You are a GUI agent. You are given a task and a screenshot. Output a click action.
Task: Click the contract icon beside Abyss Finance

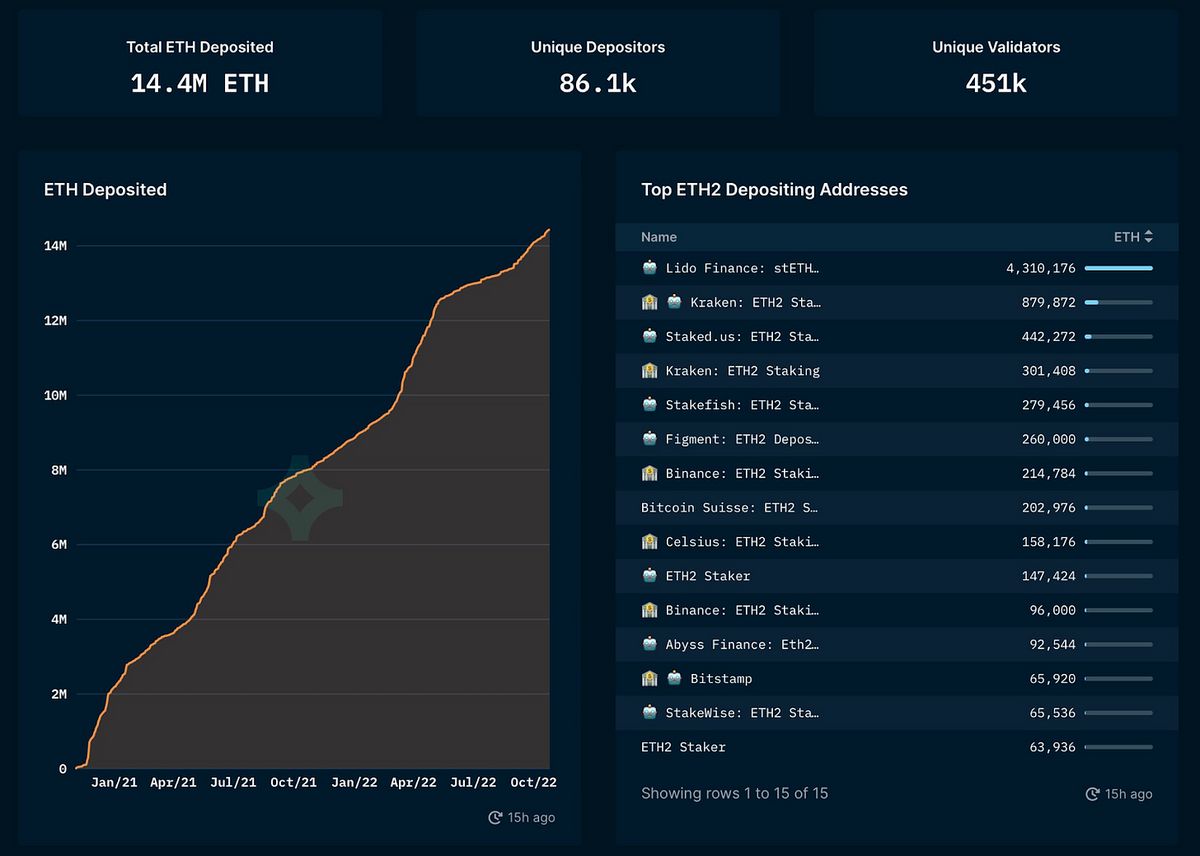(x=650, y=644)
